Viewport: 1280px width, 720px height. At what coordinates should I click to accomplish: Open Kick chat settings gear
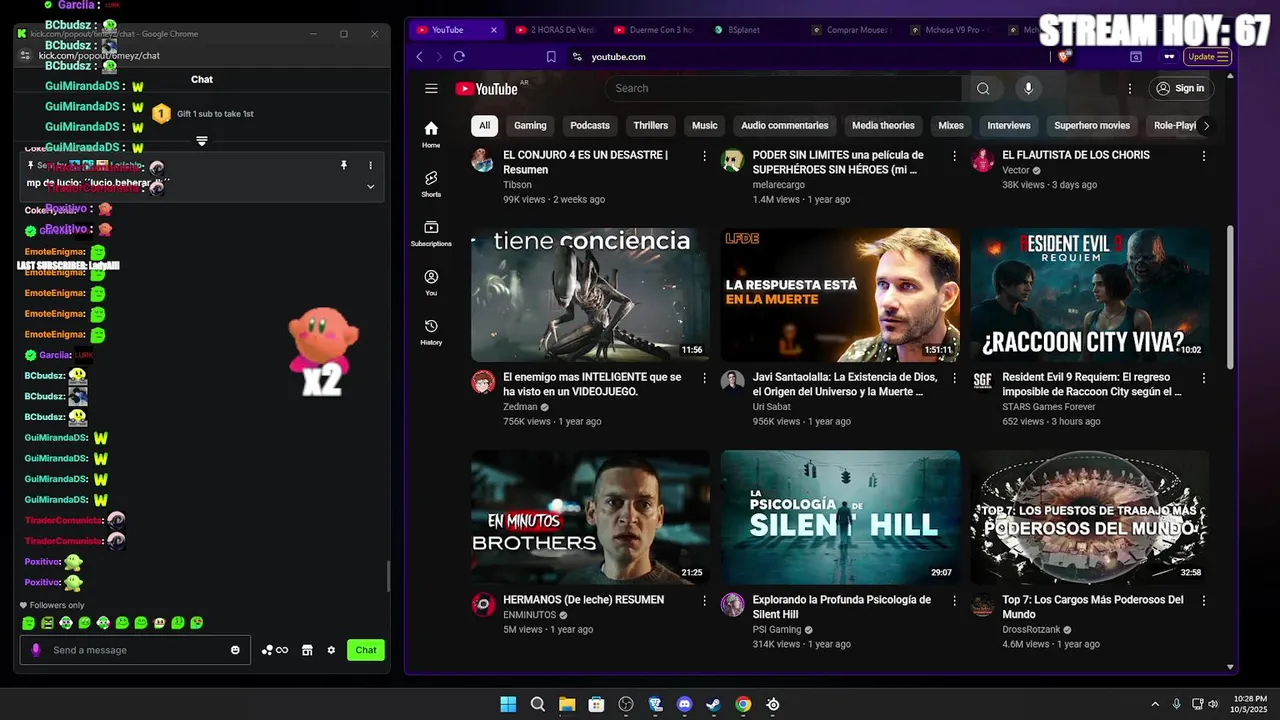tap(331, 650)
